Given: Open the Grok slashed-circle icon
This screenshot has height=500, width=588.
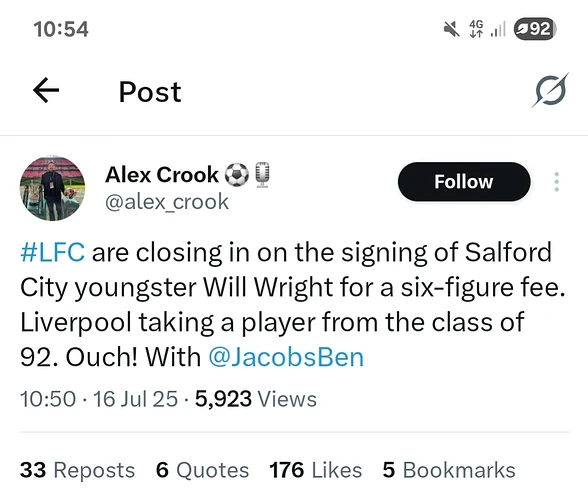Looking at the screenshot, I should click(550, 90).
